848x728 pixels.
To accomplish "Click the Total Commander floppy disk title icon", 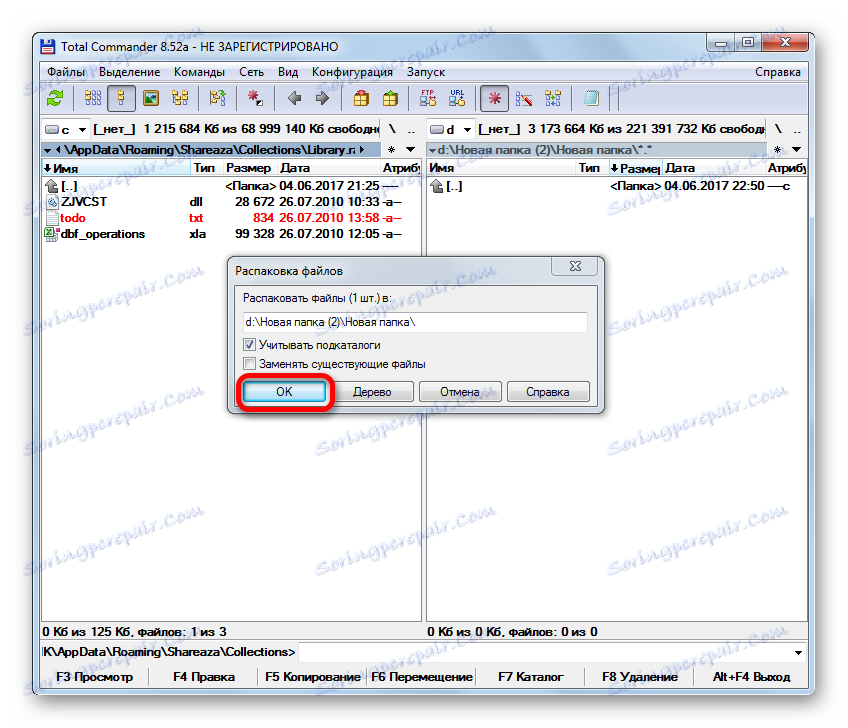I will (48, 47).
